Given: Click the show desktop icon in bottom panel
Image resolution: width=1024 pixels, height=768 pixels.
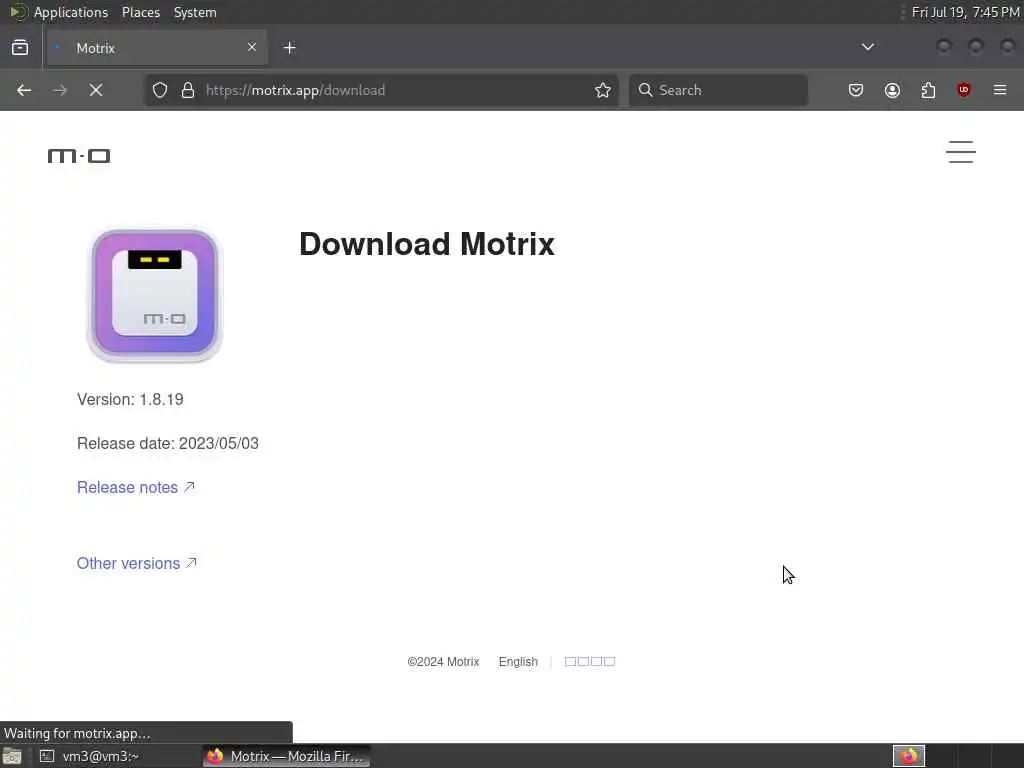Looking at the screenshot, I should click(x=12, y=757).
